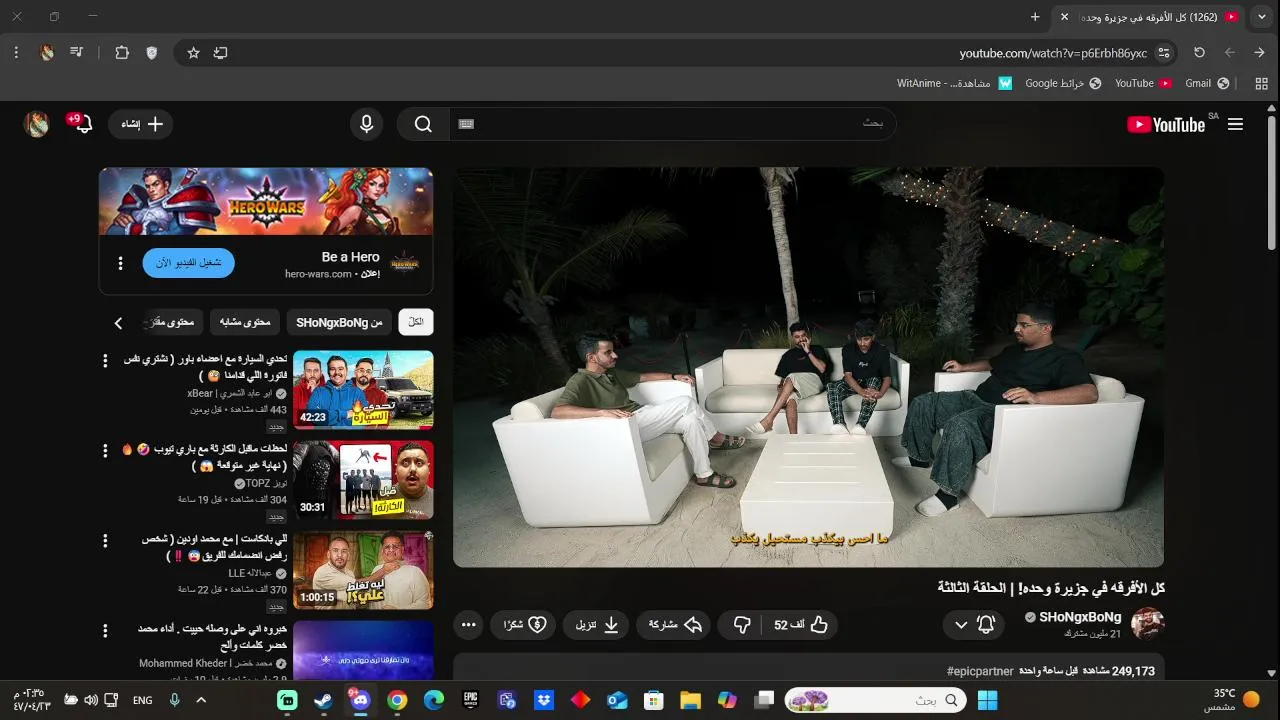Open the media control icon in toolbar
This screenshot has height=720, width=1280.
[x=77, y=53]
